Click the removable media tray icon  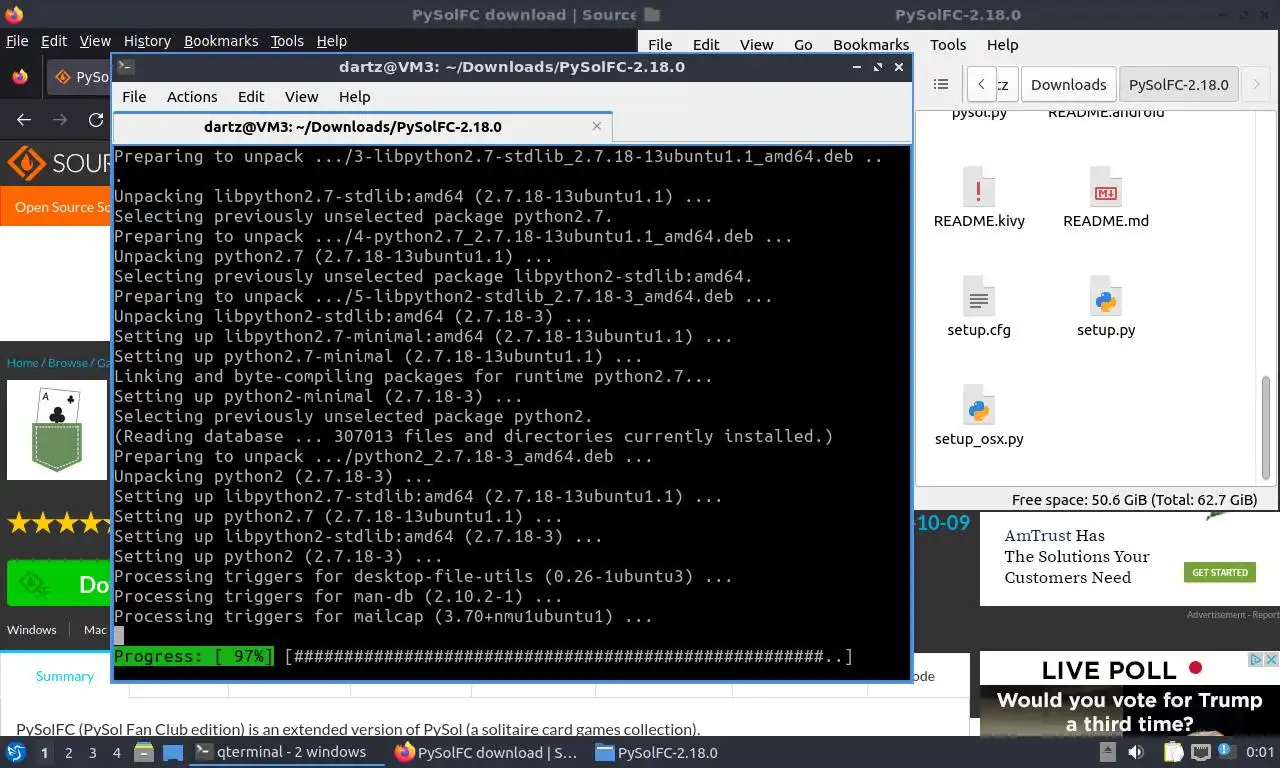coord(1106,752)
